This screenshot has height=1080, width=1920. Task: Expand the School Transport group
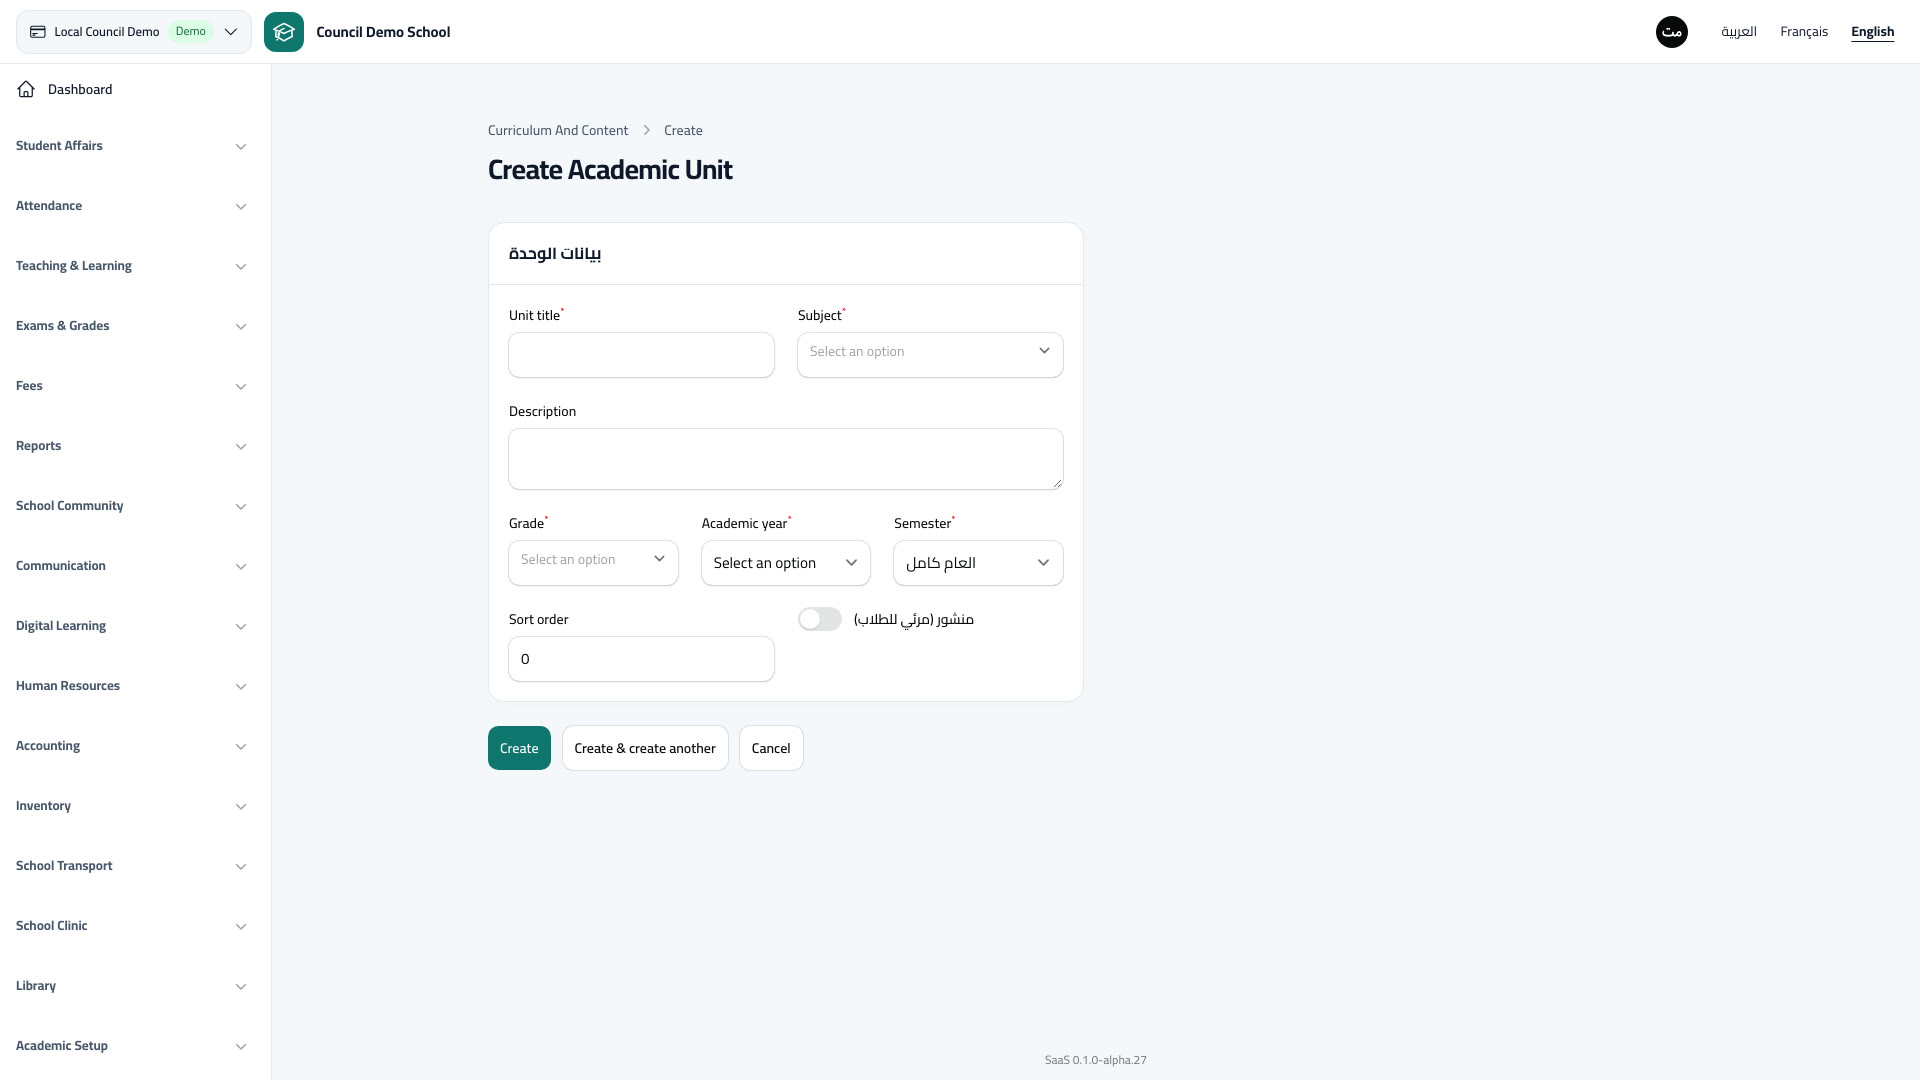point(131,866)
